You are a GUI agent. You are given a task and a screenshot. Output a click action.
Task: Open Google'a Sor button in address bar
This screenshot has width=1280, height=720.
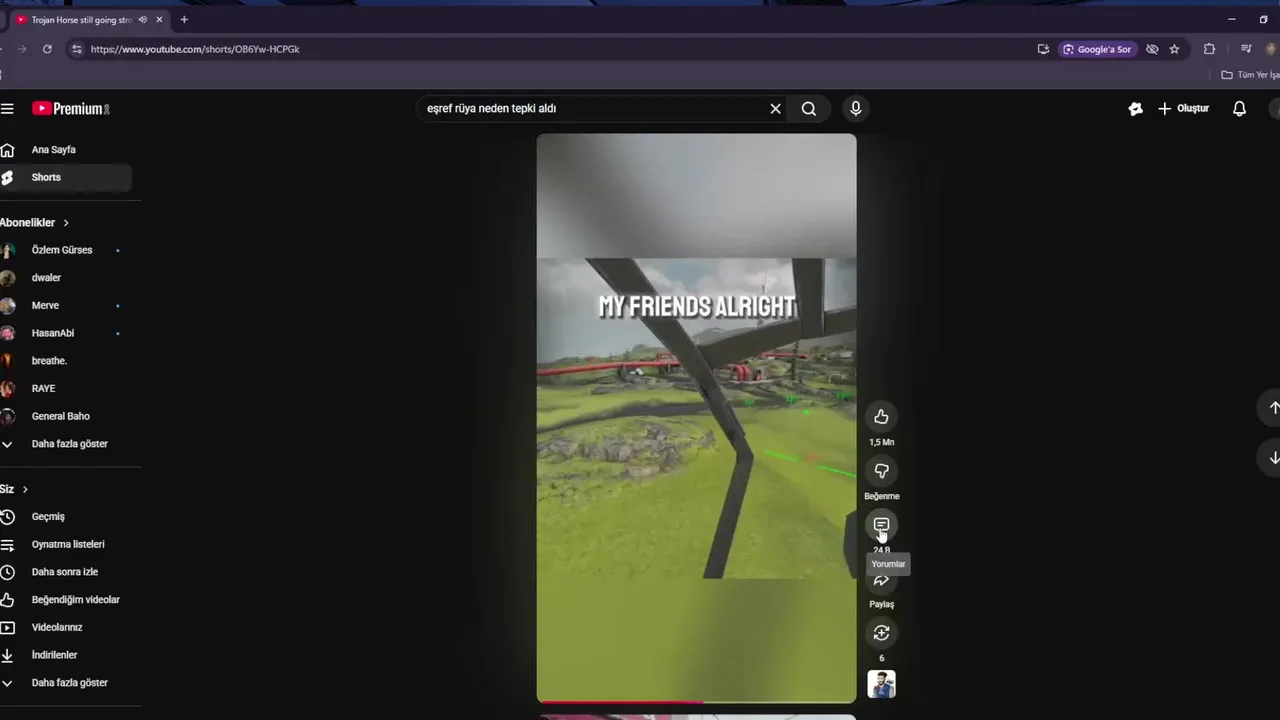click(1097, 49)
